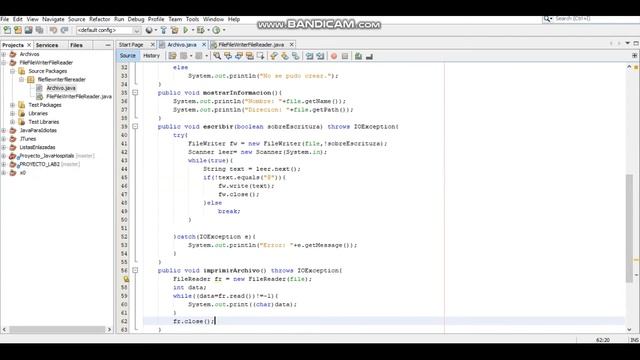This screenshot has width=640, height=360.
Task: Collapse code fold at line 39 escribir method
Action: tap(135, 127)
